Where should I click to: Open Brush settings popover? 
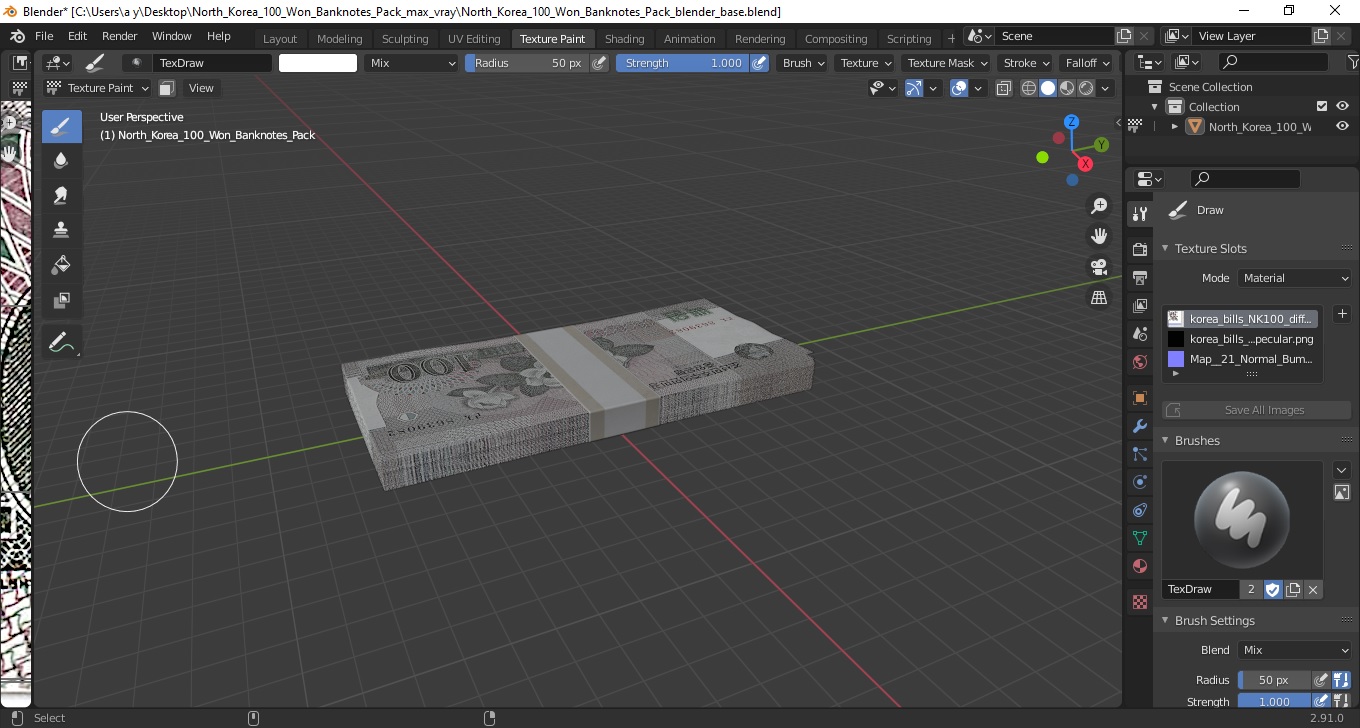(x=803, y=63)
